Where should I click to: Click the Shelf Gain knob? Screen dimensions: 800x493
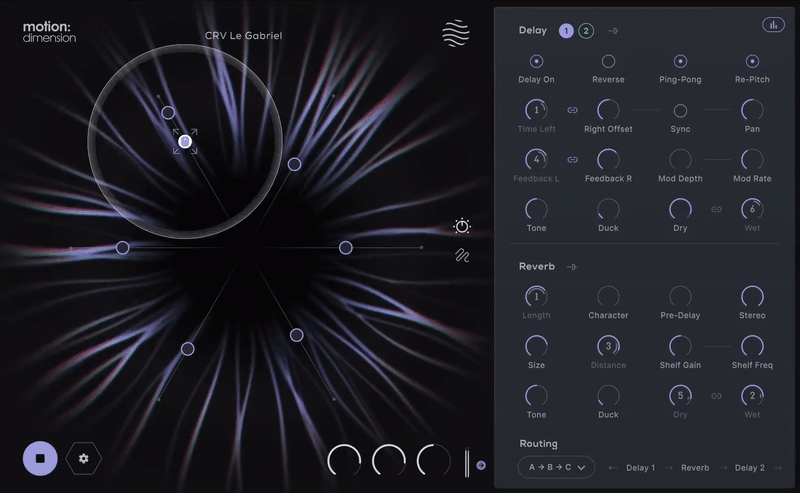680,346
